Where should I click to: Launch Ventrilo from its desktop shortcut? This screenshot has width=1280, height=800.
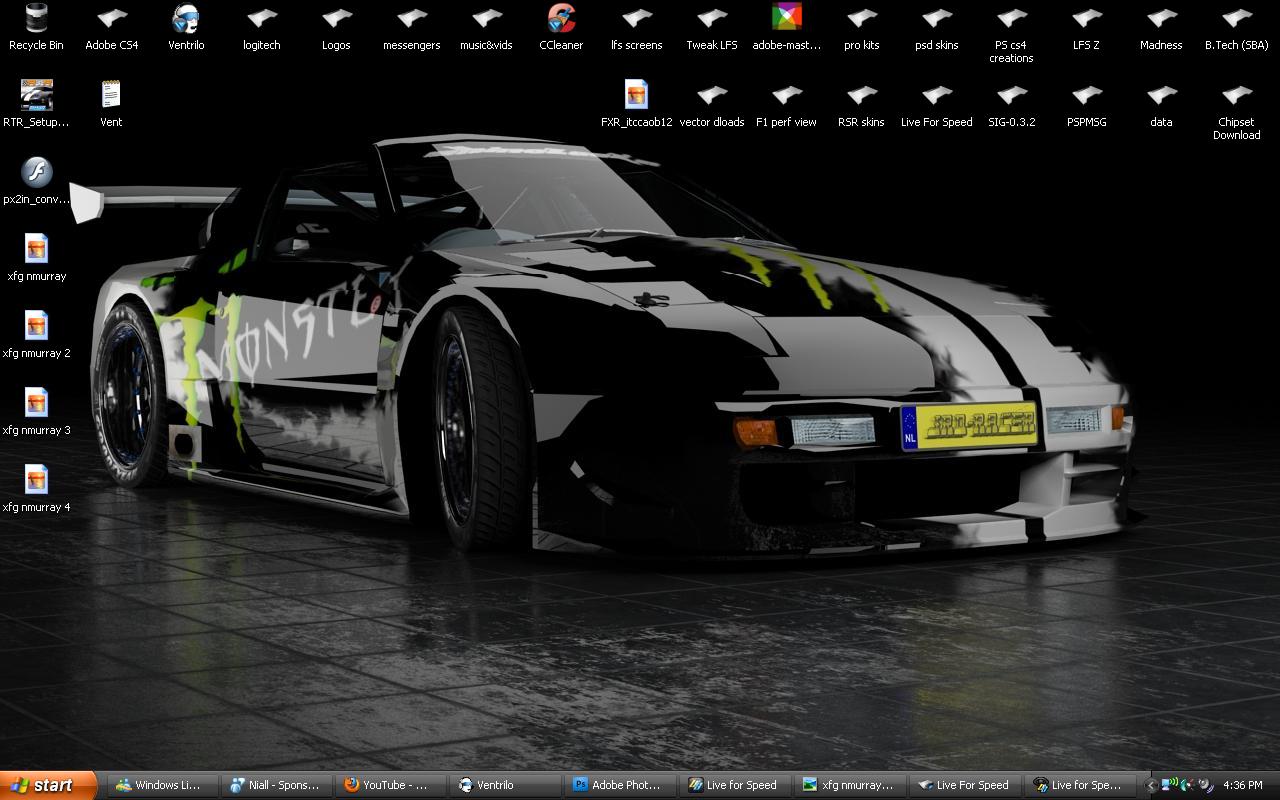pos(186,27)
